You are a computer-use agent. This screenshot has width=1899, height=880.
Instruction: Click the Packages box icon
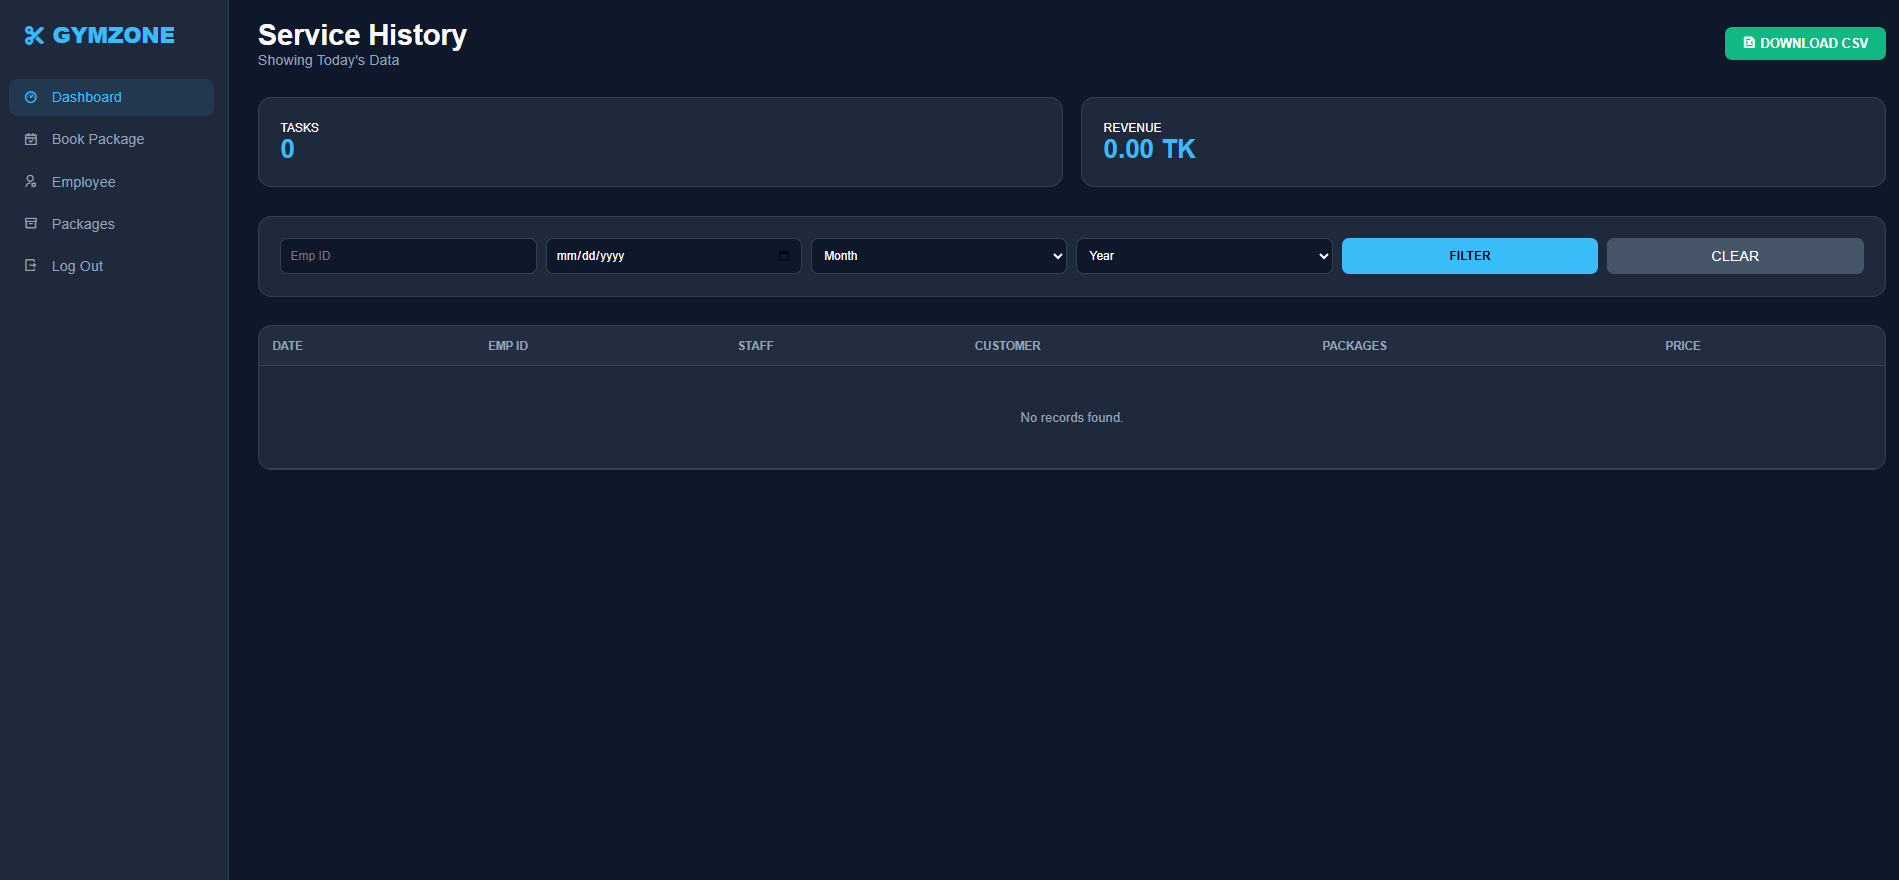pos(31,224)
